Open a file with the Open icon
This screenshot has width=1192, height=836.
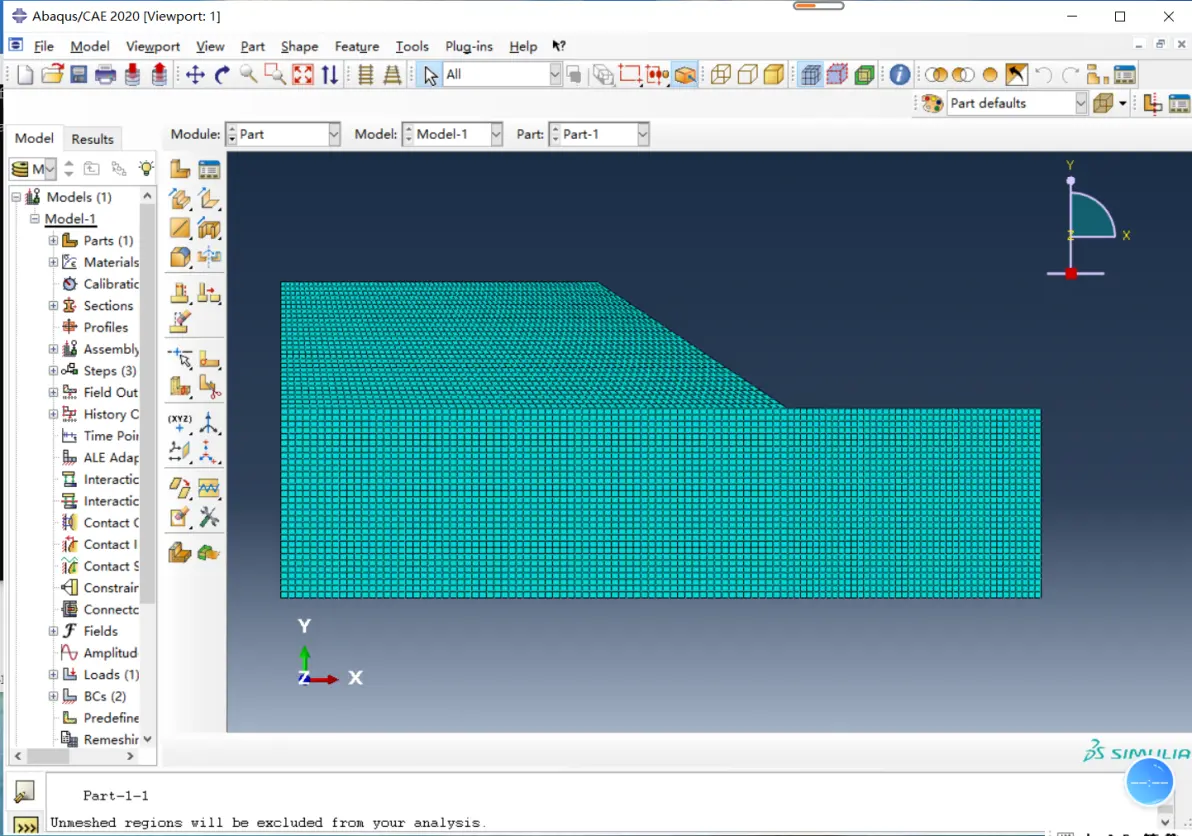[x=52, y=74]
